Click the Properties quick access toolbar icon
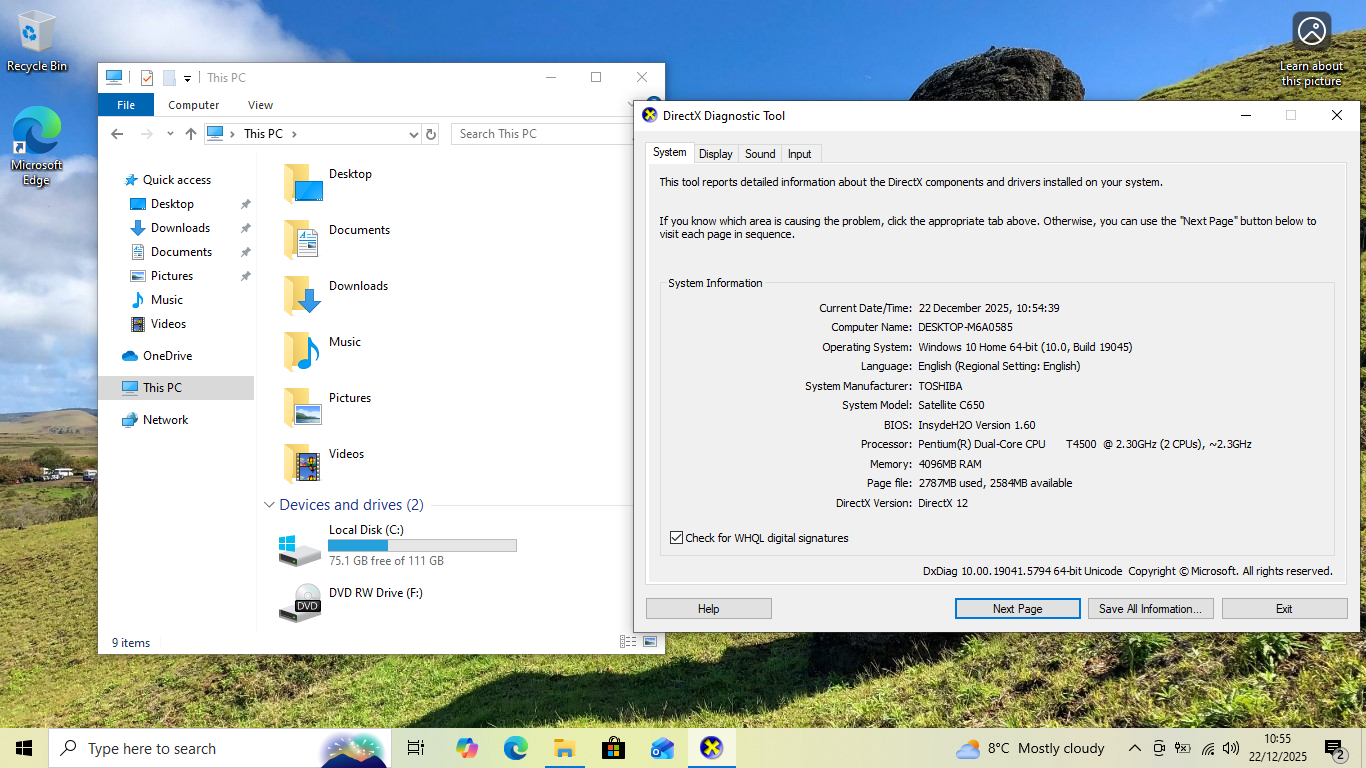Image resolution: width=1366 pixels, height=768 pixels. [x=147, y=78]
